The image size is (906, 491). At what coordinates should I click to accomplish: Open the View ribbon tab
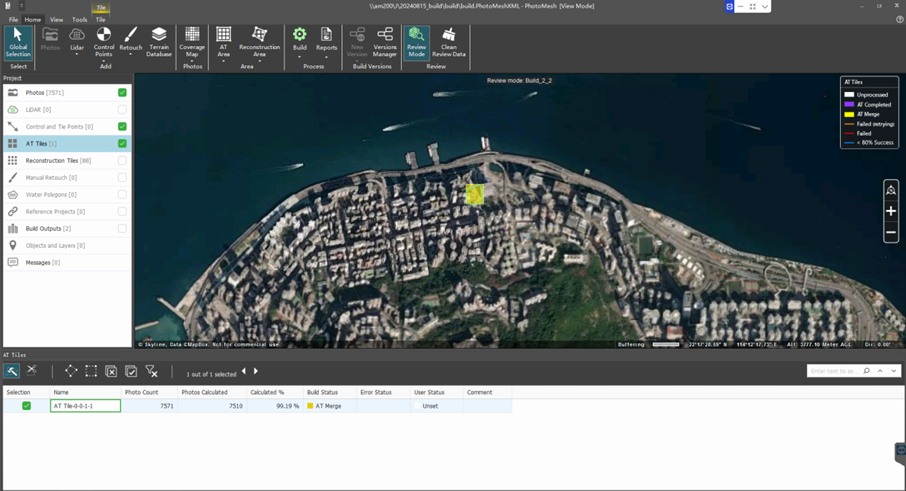56,19
